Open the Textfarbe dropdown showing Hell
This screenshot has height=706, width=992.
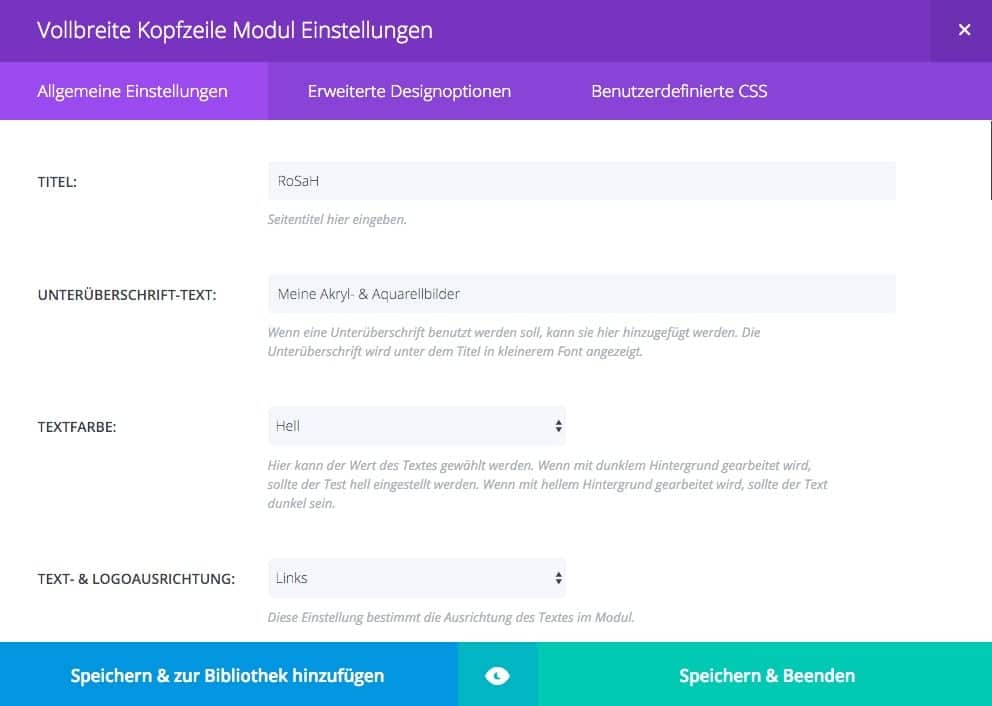(416, 426)
